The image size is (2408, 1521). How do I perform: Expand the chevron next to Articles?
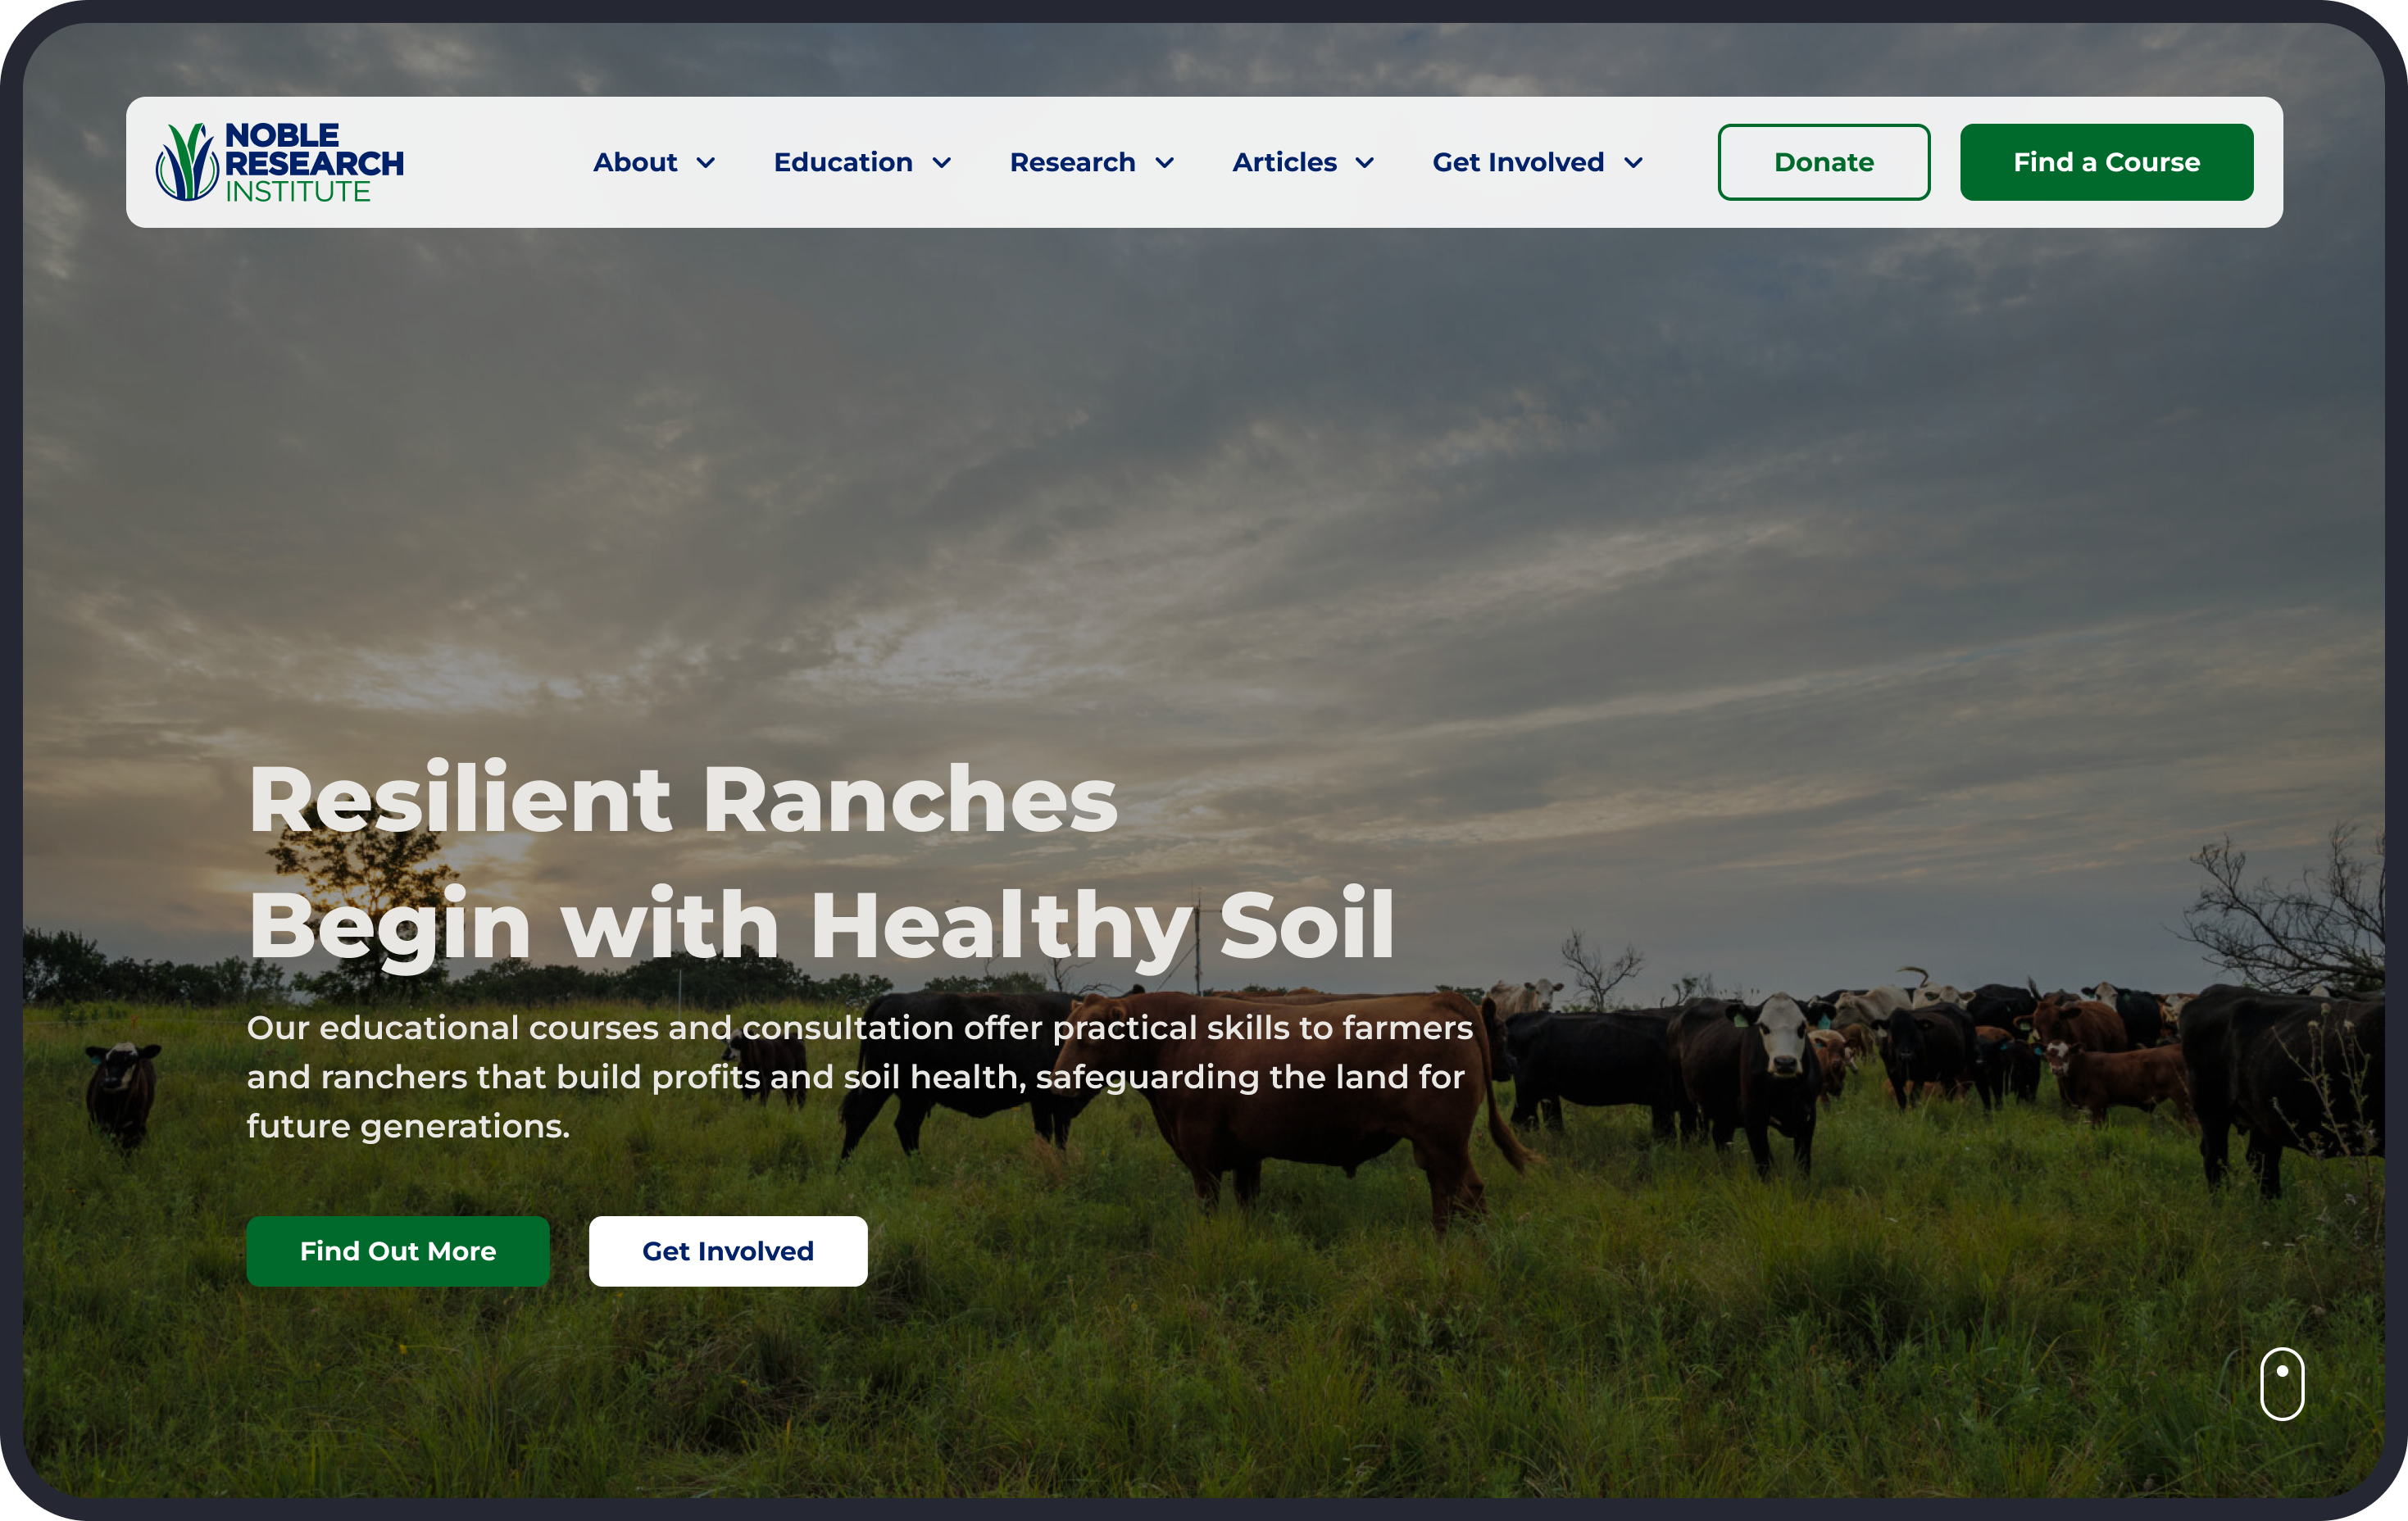1365,163
